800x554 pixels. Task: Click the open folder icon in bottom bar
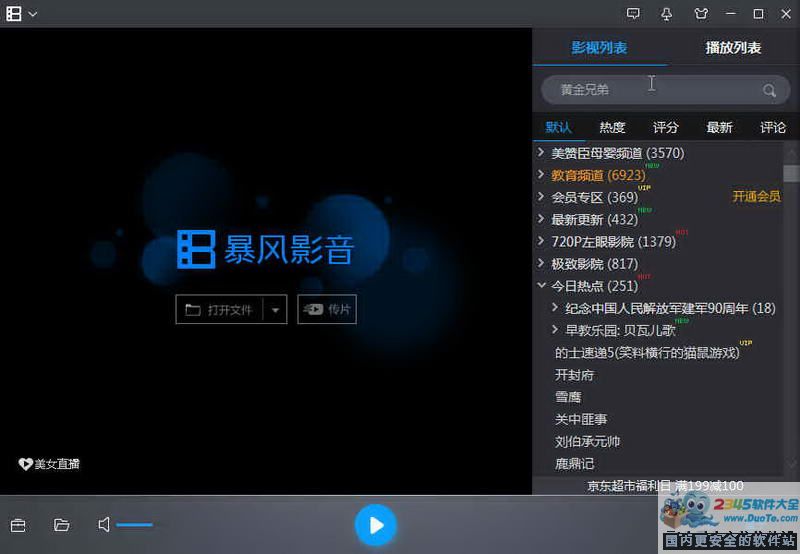[x=62, y=525]
